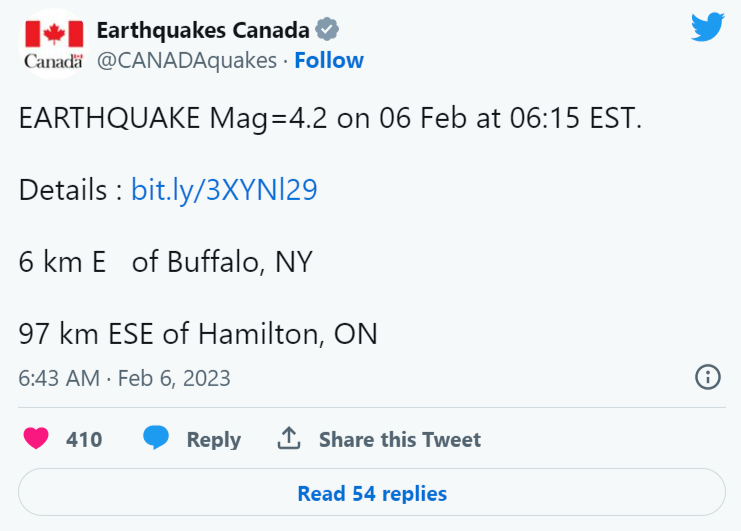
Task: Click the Read 54 replies button
Action: point(372,492)
